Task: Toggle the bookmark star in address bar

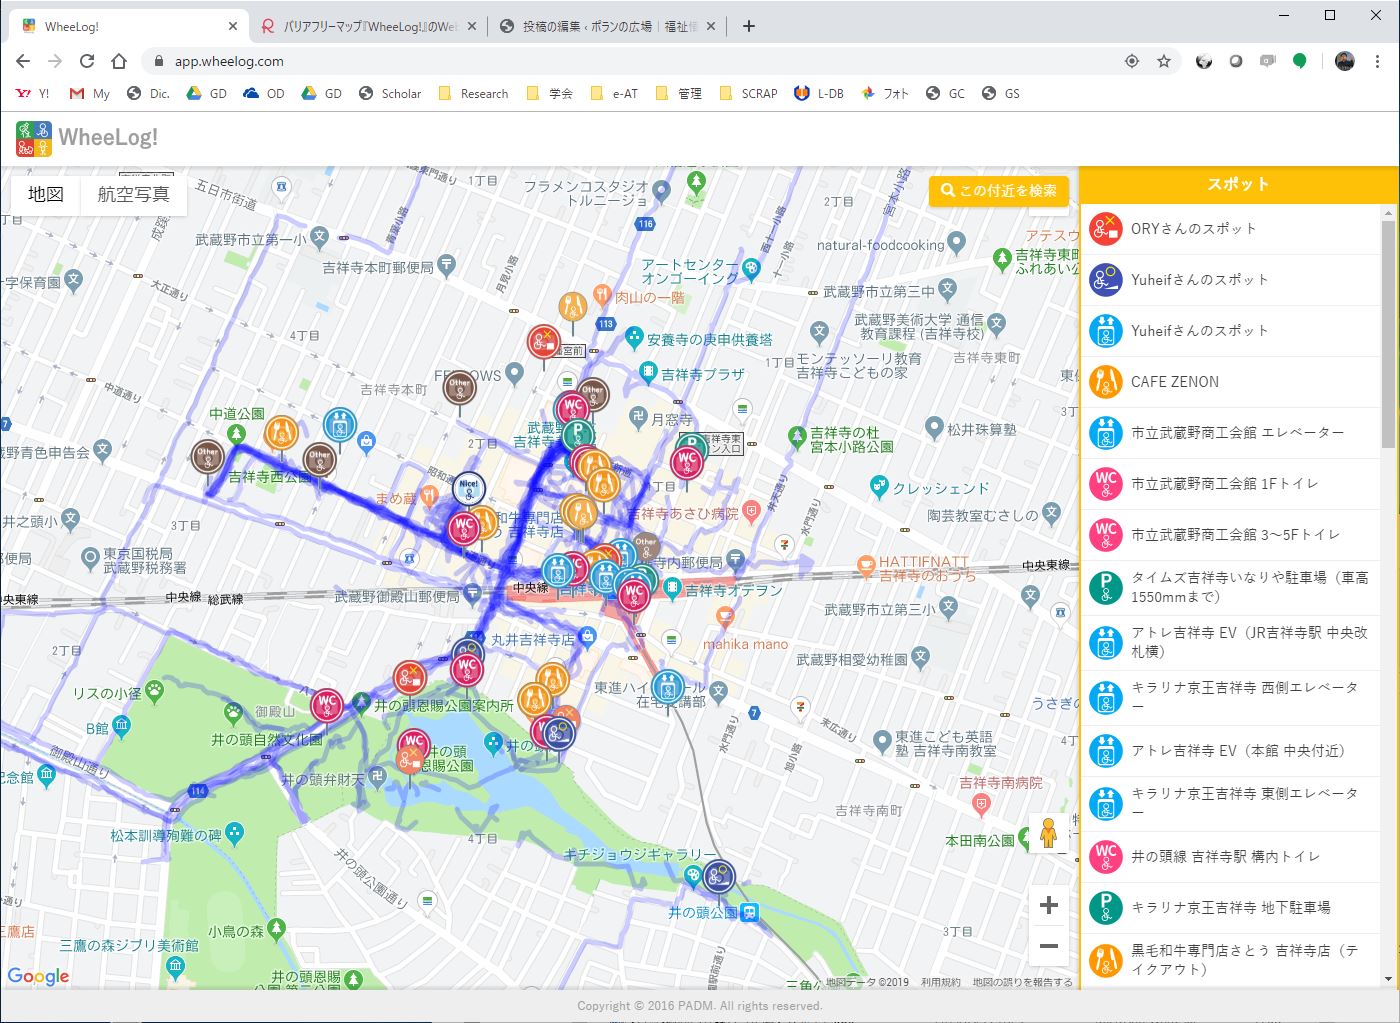Action: click(1163, 61)
